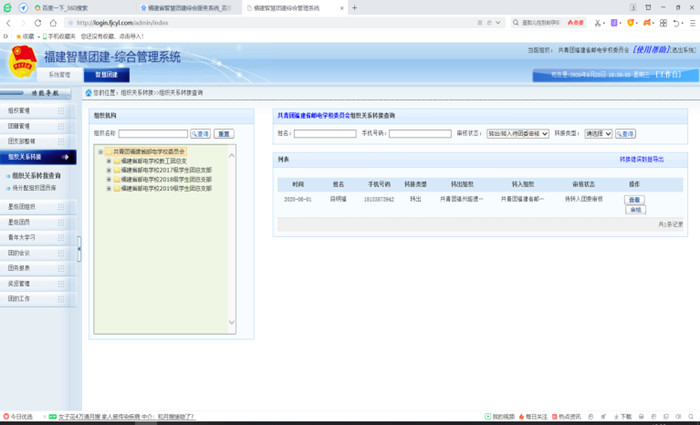This screenshot has height=425, width=700.
Task: Click the 重置 button in 组织机构 panel
Action: pyautogui.click(x=224, y=133)
